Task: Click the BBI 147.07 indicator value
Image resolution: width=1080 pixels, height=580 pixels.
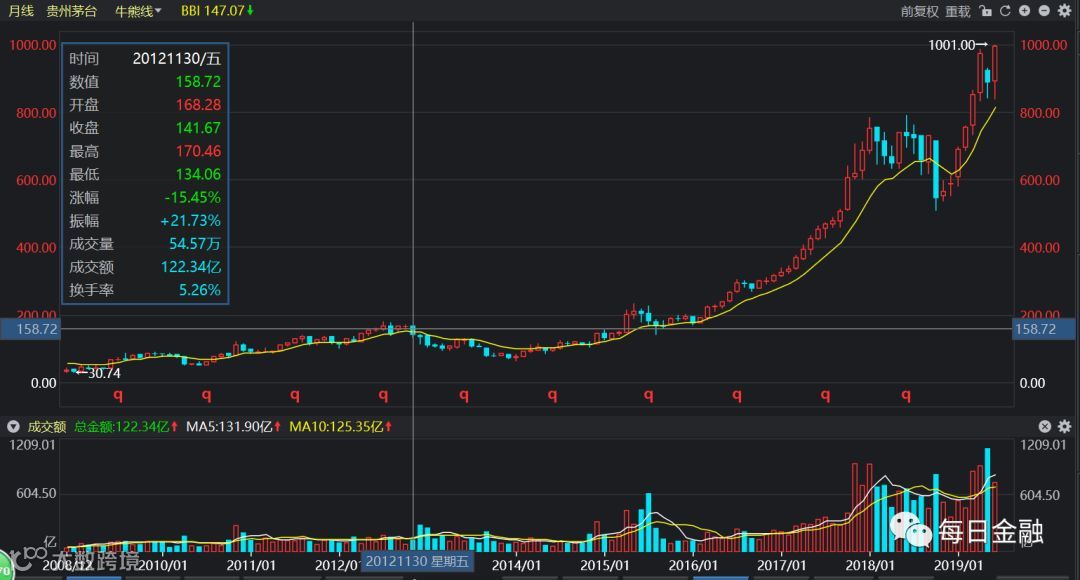Action: [217, 11]
